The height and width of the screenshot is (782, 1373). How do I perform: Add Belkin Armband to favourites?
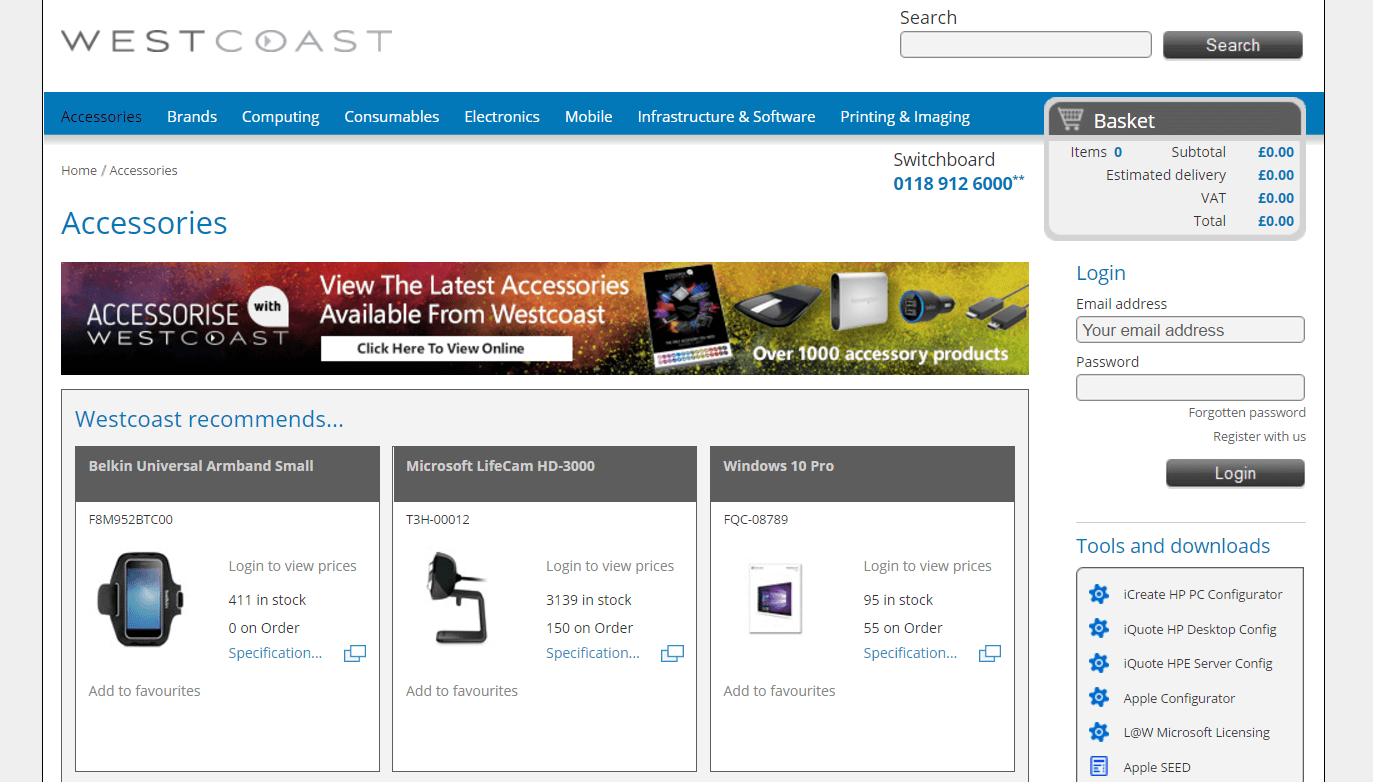[x=144, y=691]
